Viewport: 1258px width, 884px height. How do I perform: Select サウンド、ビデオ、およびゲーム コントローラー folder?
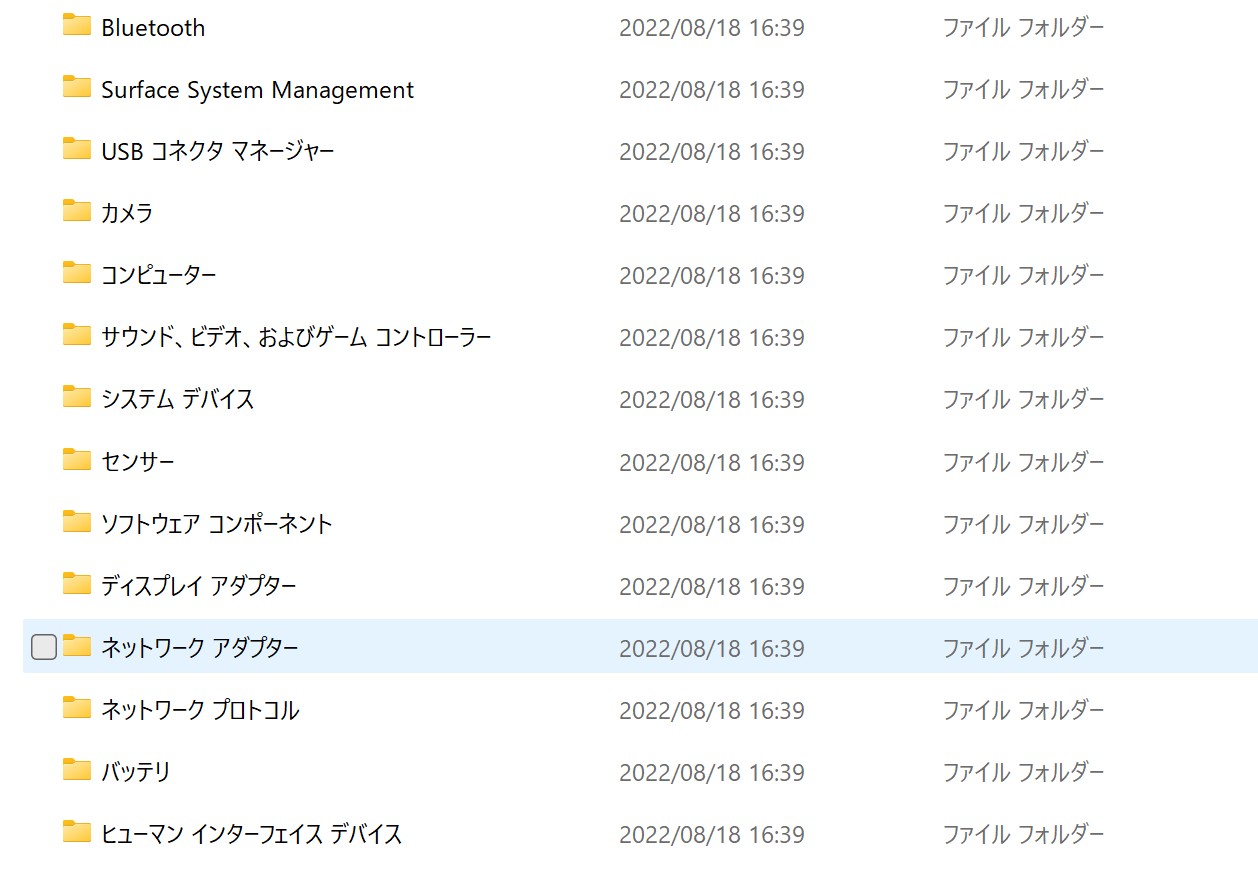pyautogui.click(x=296, y=337)
